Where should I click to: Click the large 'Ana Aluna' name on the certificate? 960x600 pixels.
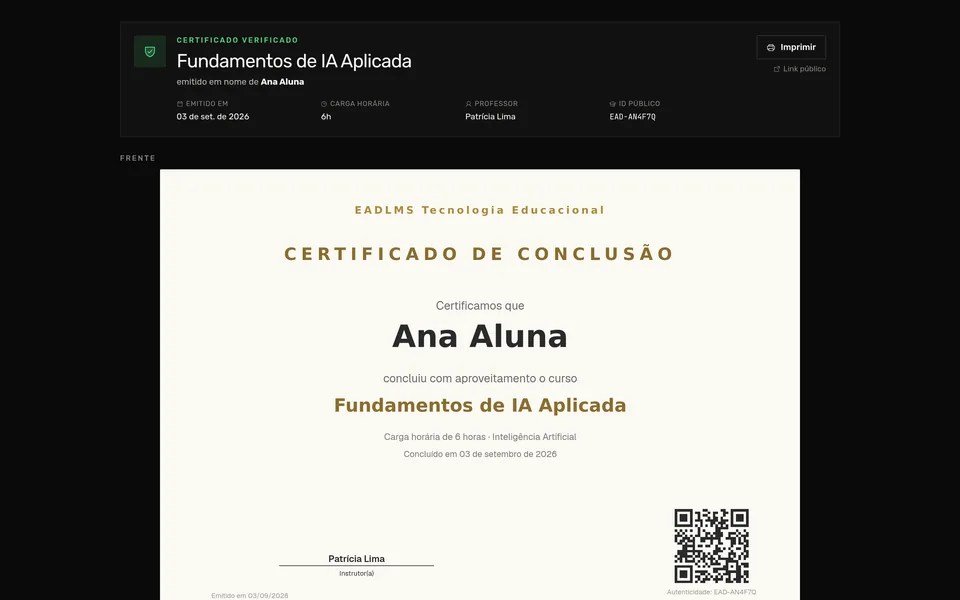(480, 336)
